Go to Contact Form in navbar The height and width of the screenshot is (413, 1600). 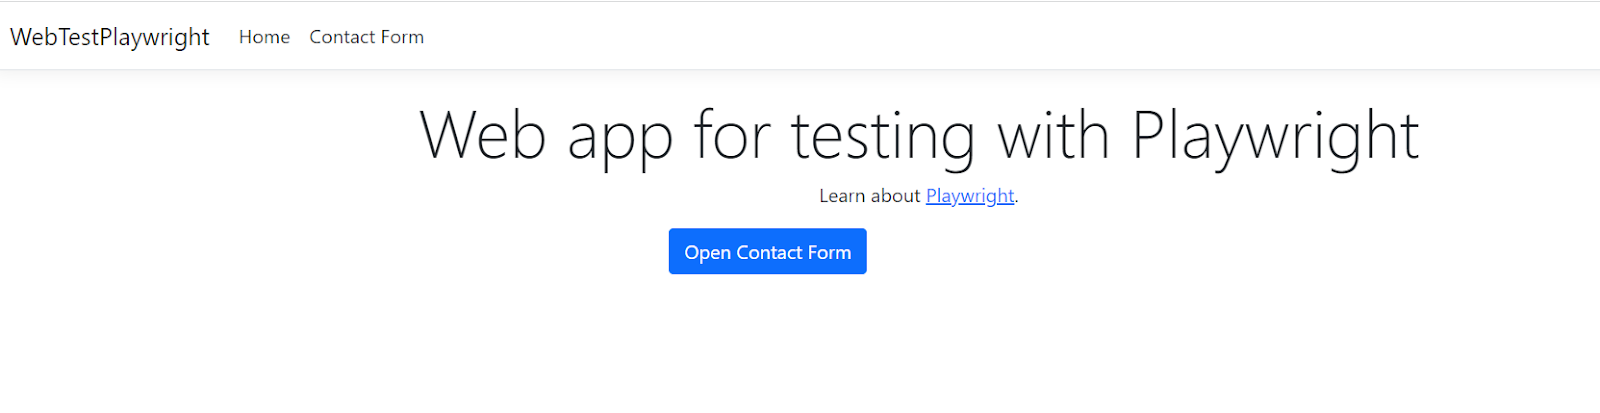[x=366, y=37]
